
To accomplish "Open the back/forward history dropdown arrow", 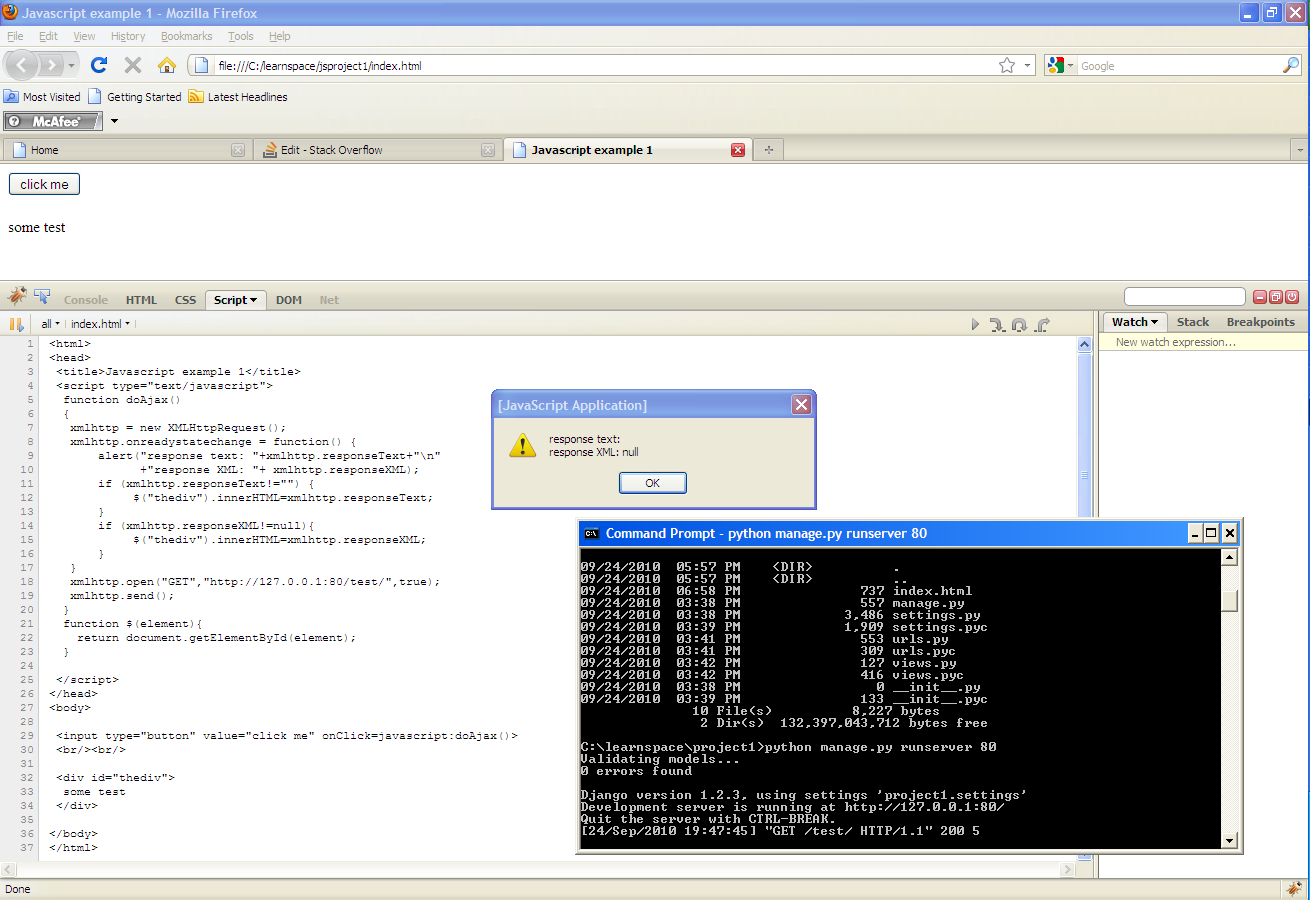I will click(x=72, y=66).
